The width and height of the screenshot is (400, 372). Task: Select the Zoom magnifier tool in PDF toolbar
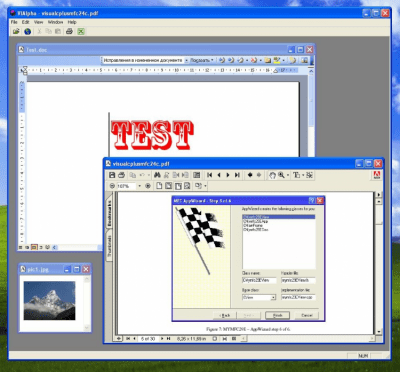tap(281, 175)
